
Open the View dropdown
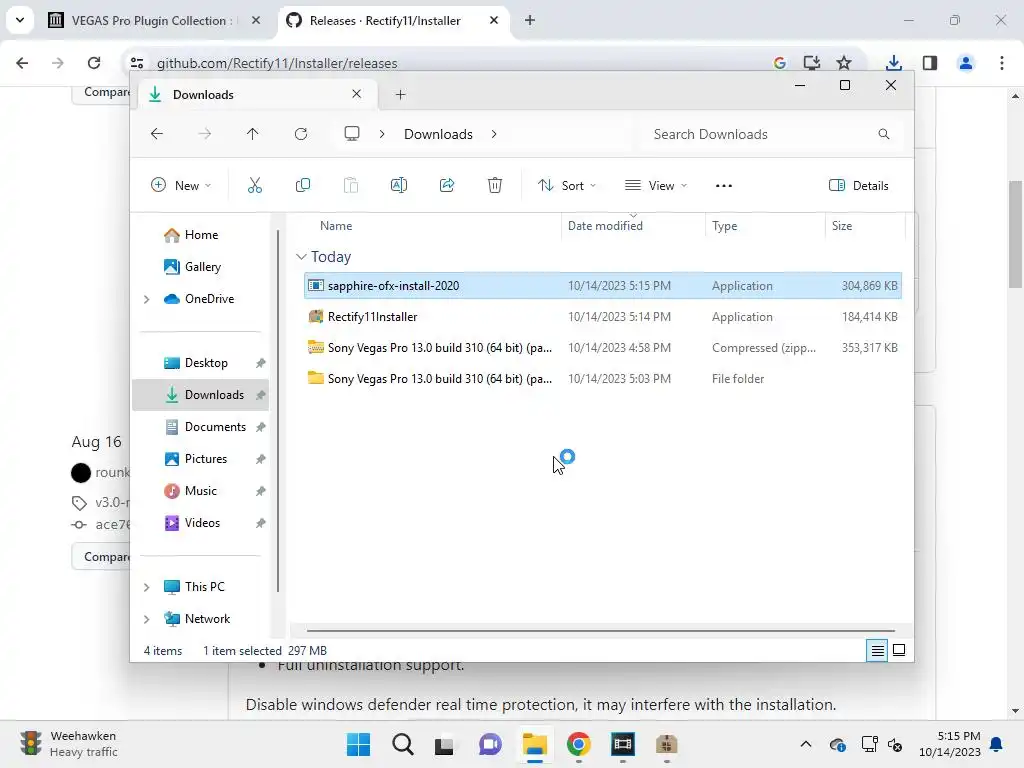[656, 185]
